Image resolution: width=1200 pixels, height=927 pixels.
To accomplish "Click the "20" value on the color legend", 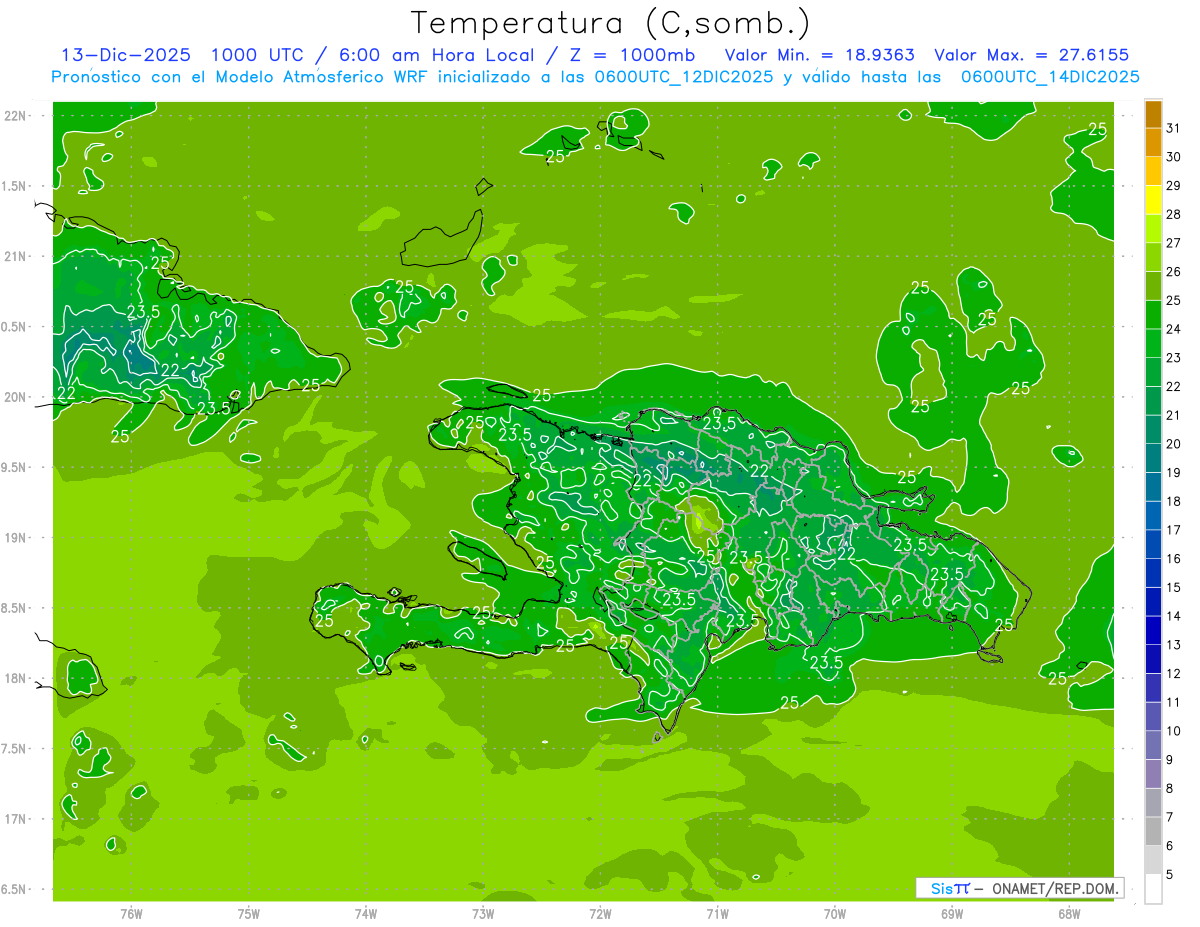I will coord(1173,443).
